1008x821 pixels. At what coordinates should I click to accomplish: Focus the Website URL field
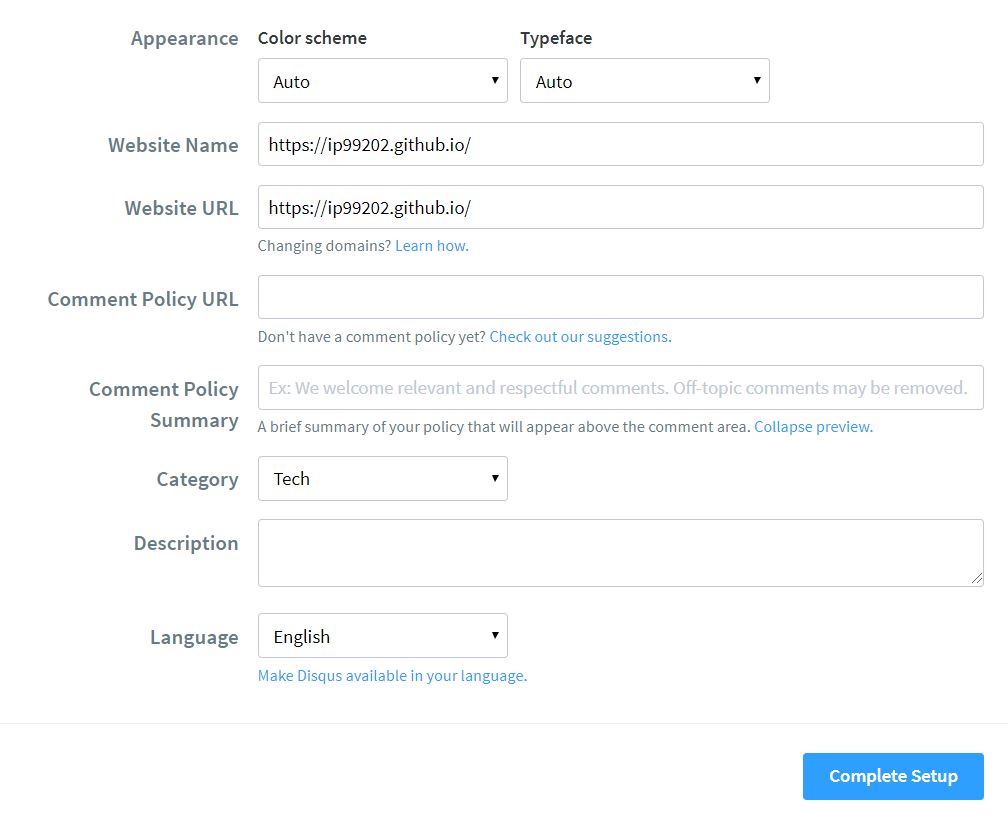[620, 207]
